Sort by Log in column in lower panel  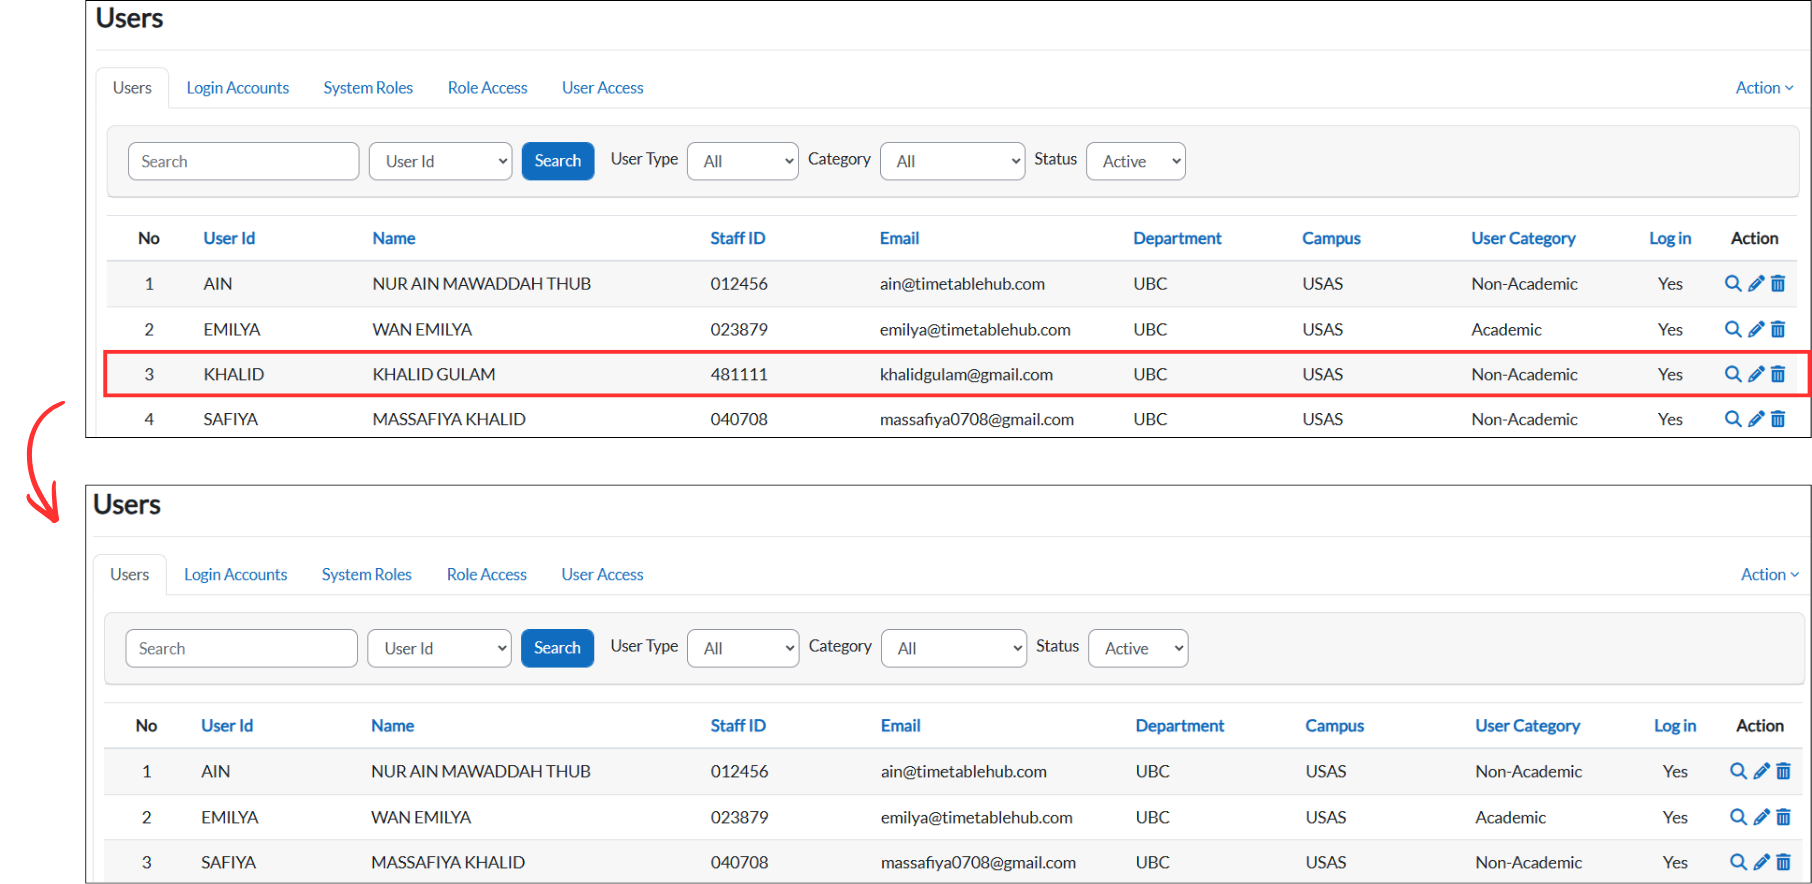coord(1675,726)
